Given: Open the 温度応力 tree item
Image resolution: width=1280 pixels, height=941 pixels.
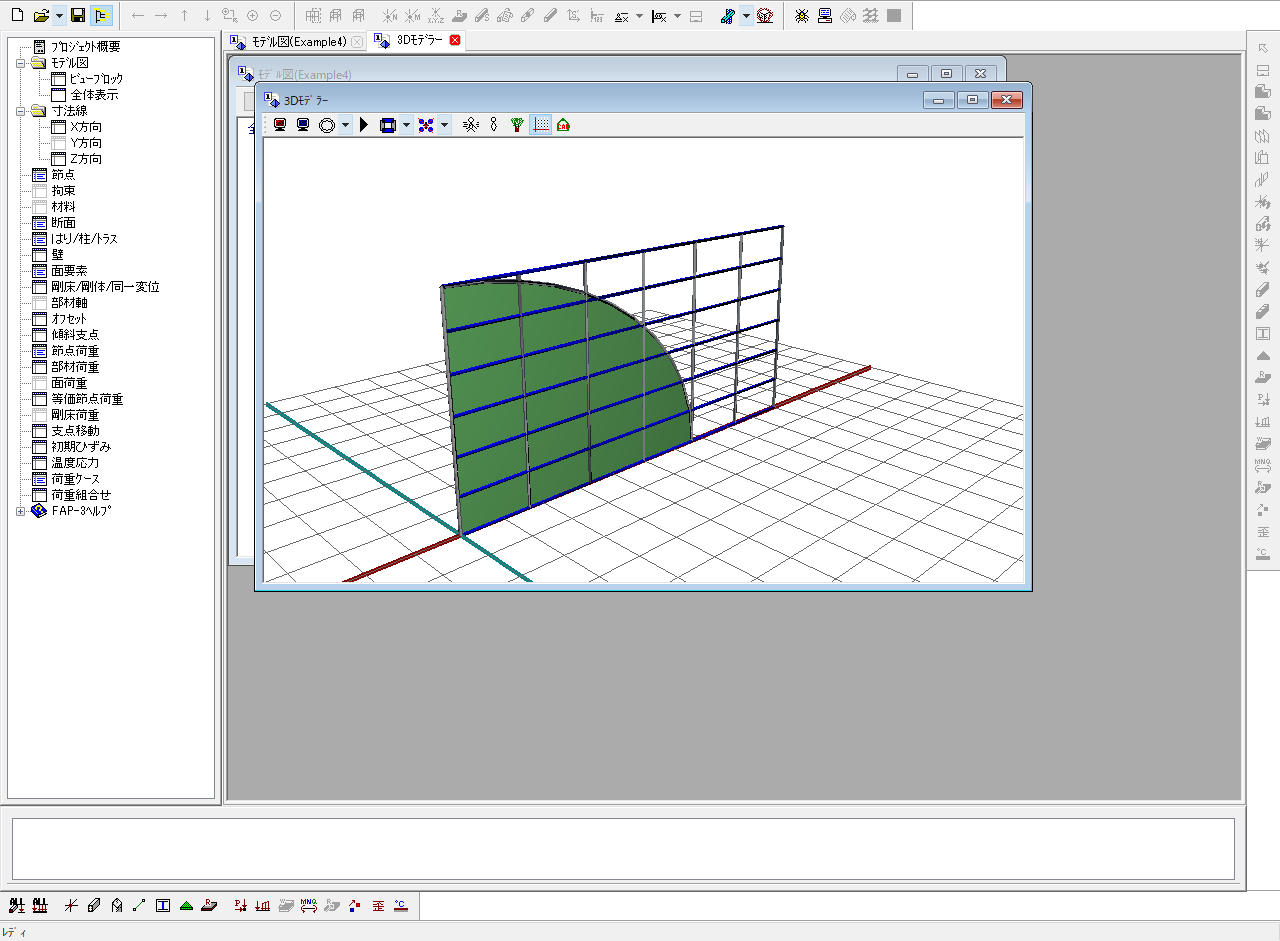Looking at the screenshot, I should coord(75,463).
